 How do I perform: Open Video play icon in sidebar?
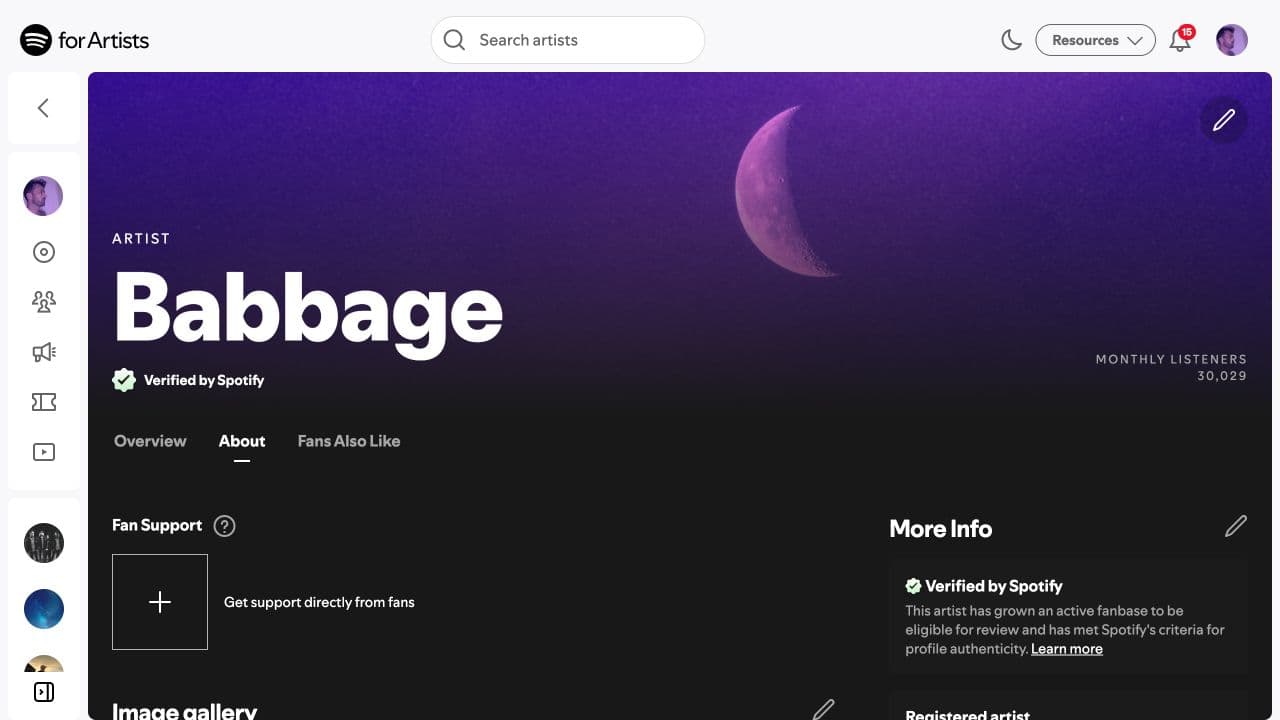pyautogui.click(x=44, y=452)
